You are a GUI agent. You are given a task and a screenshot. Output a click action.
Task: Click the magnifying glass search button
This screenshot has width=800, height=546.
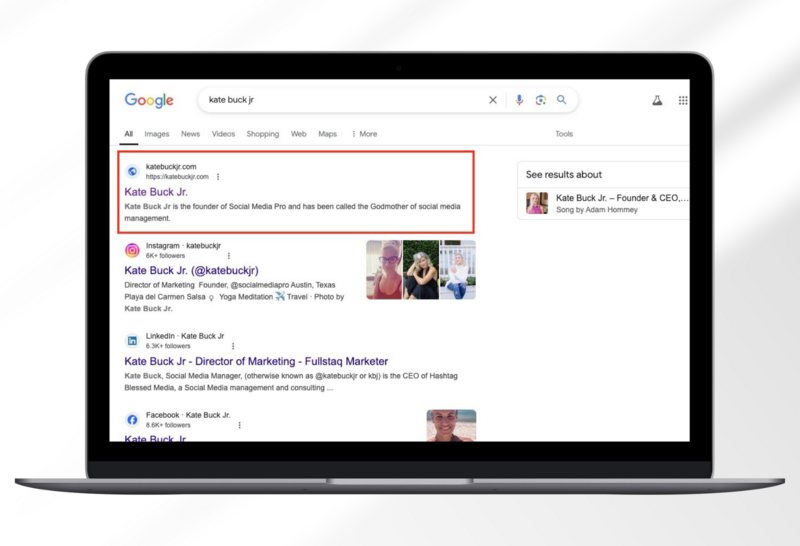tap(561, 100)
